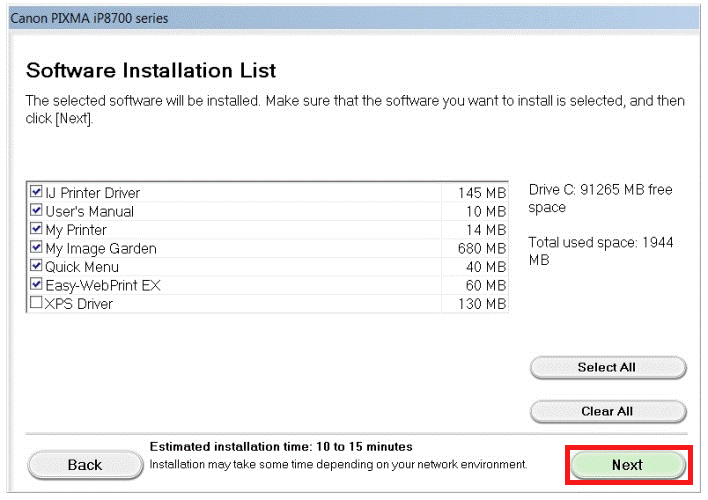Go back with the Back button
708x500 pixels.
pos(85,465)
